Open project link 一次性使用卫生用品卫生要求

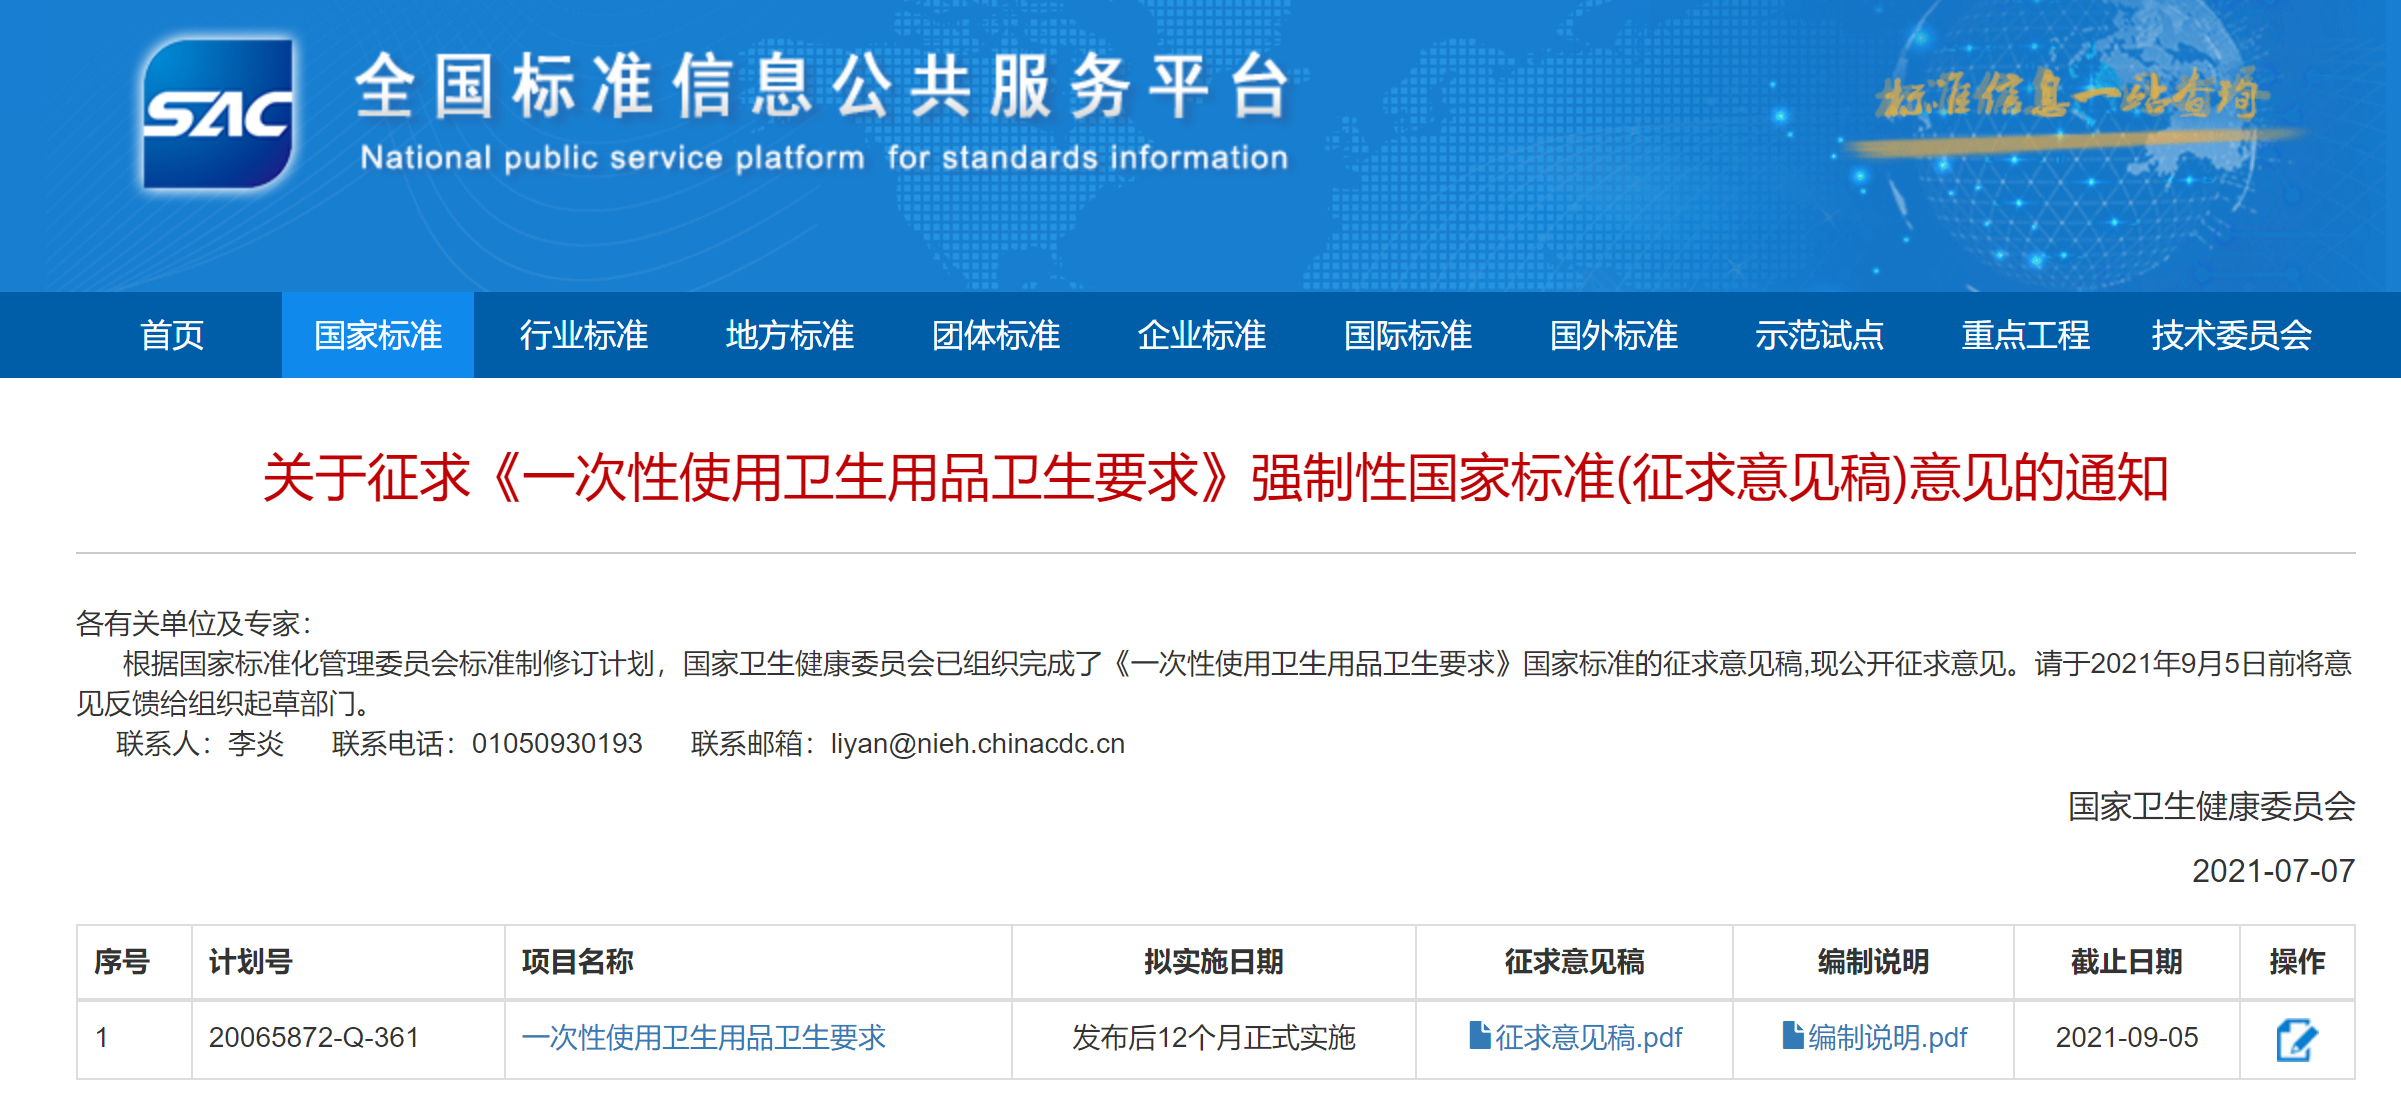click(704, 1038)
